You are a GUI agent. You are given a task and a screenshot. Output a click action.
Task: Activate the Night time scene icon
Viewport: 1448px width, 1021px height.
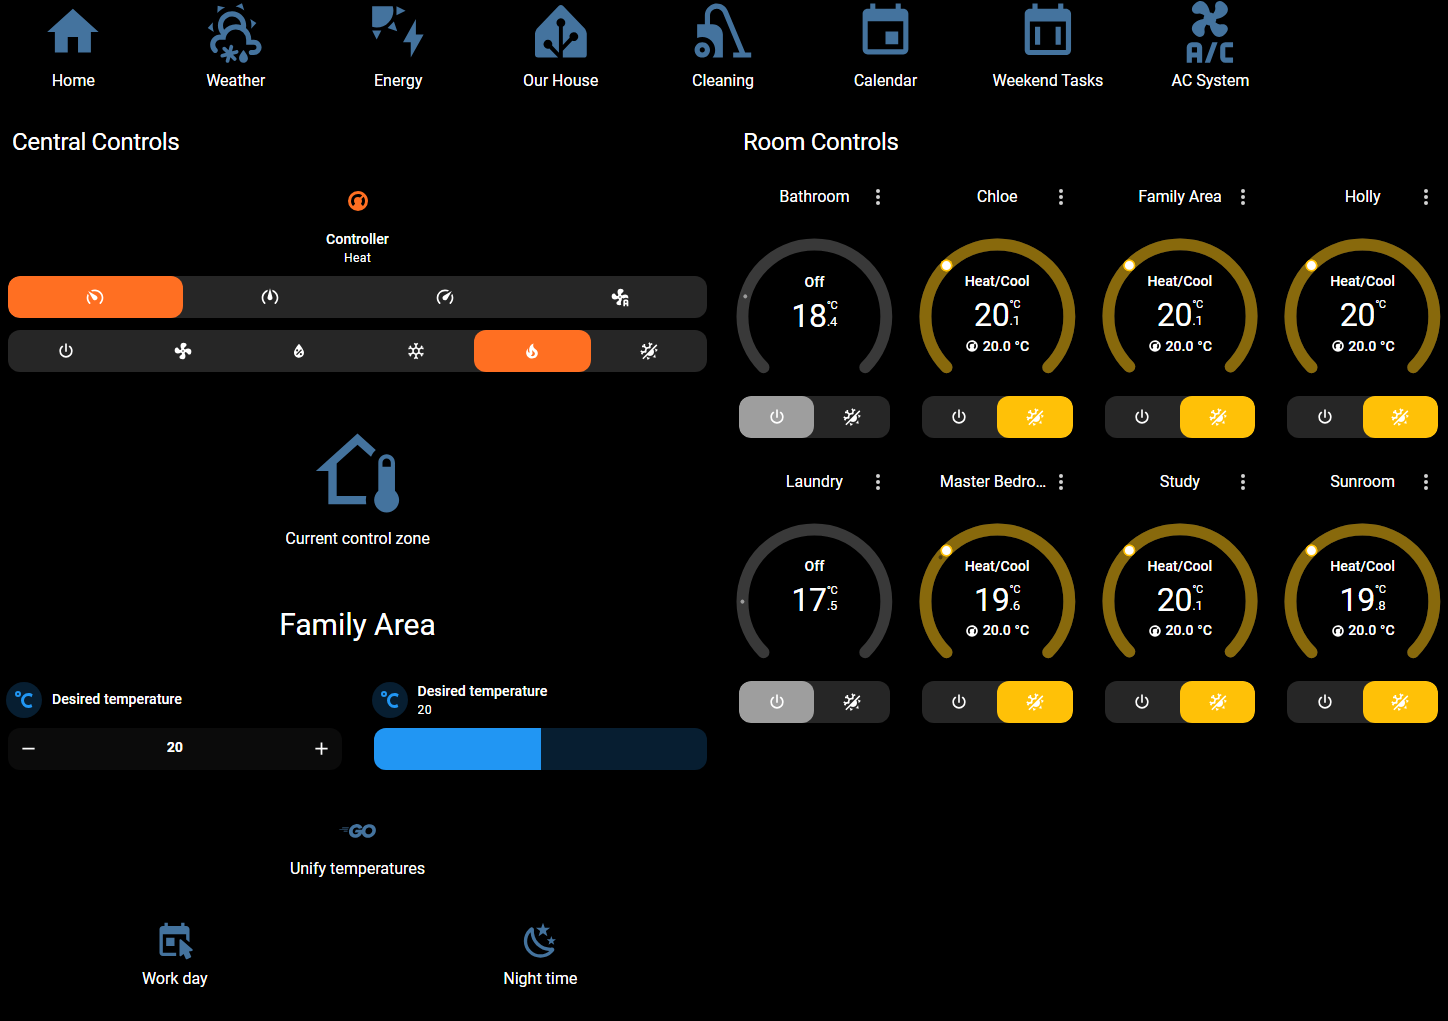(540, 941)
